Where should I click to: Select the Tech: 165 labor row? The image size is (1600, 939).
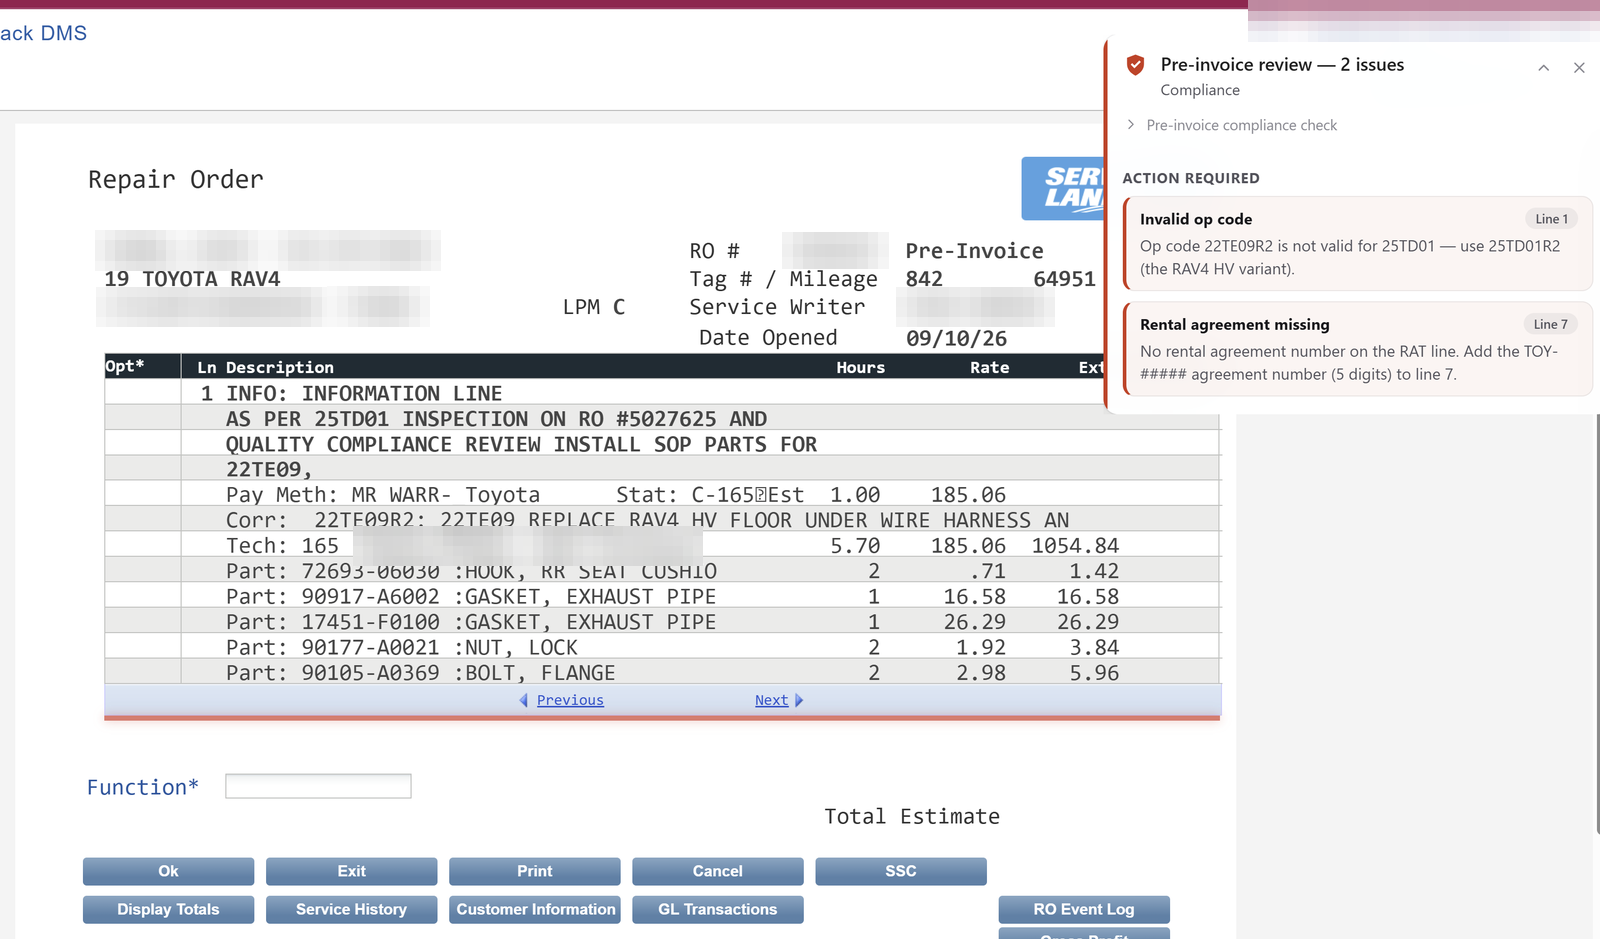[662, 545]
